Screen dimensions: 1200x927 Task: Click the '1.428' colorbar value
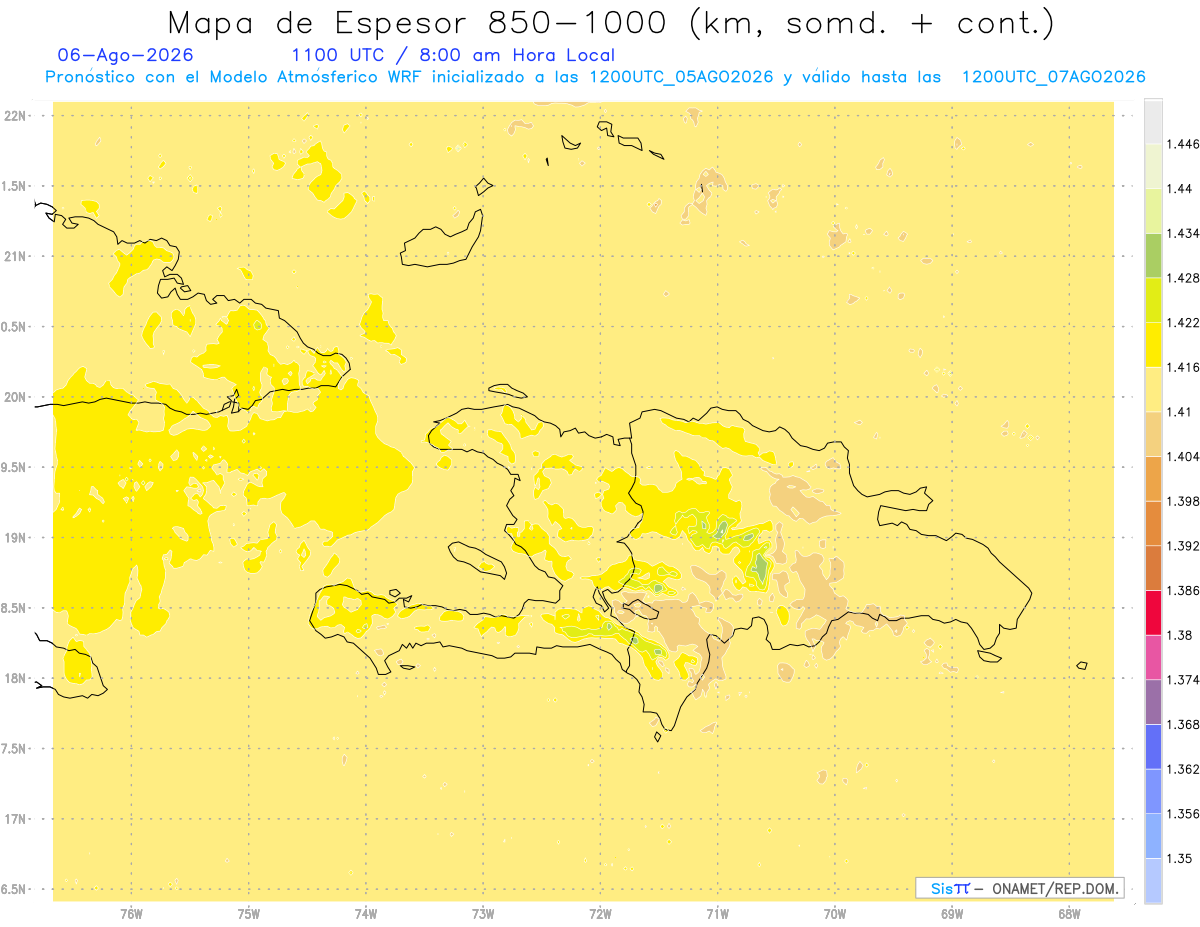[x=1183, y=278]
